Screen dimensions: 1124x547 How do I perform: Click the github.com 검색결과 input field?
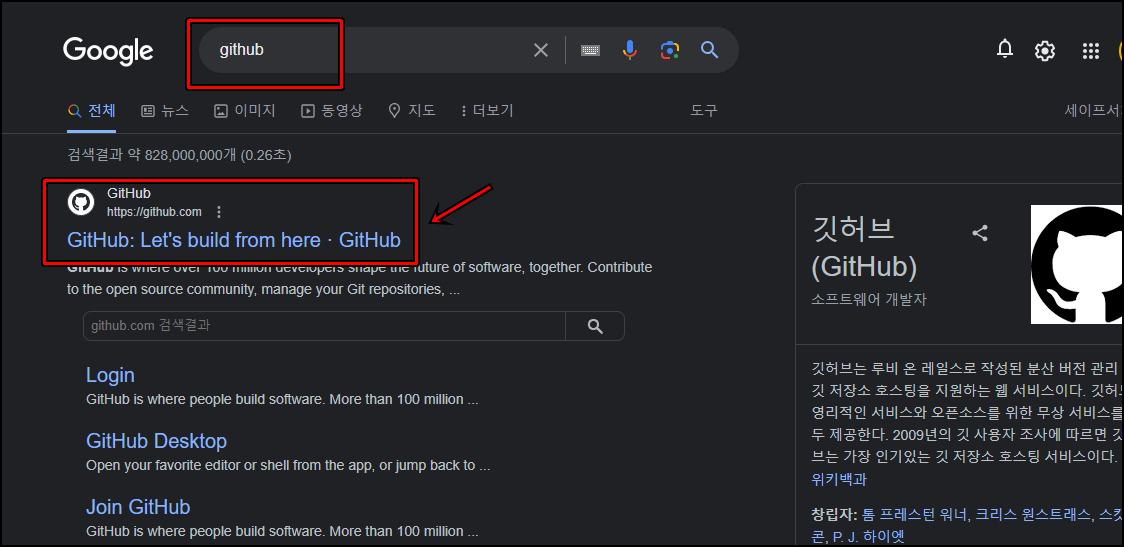pyautogui.click(x=324, y=325)
